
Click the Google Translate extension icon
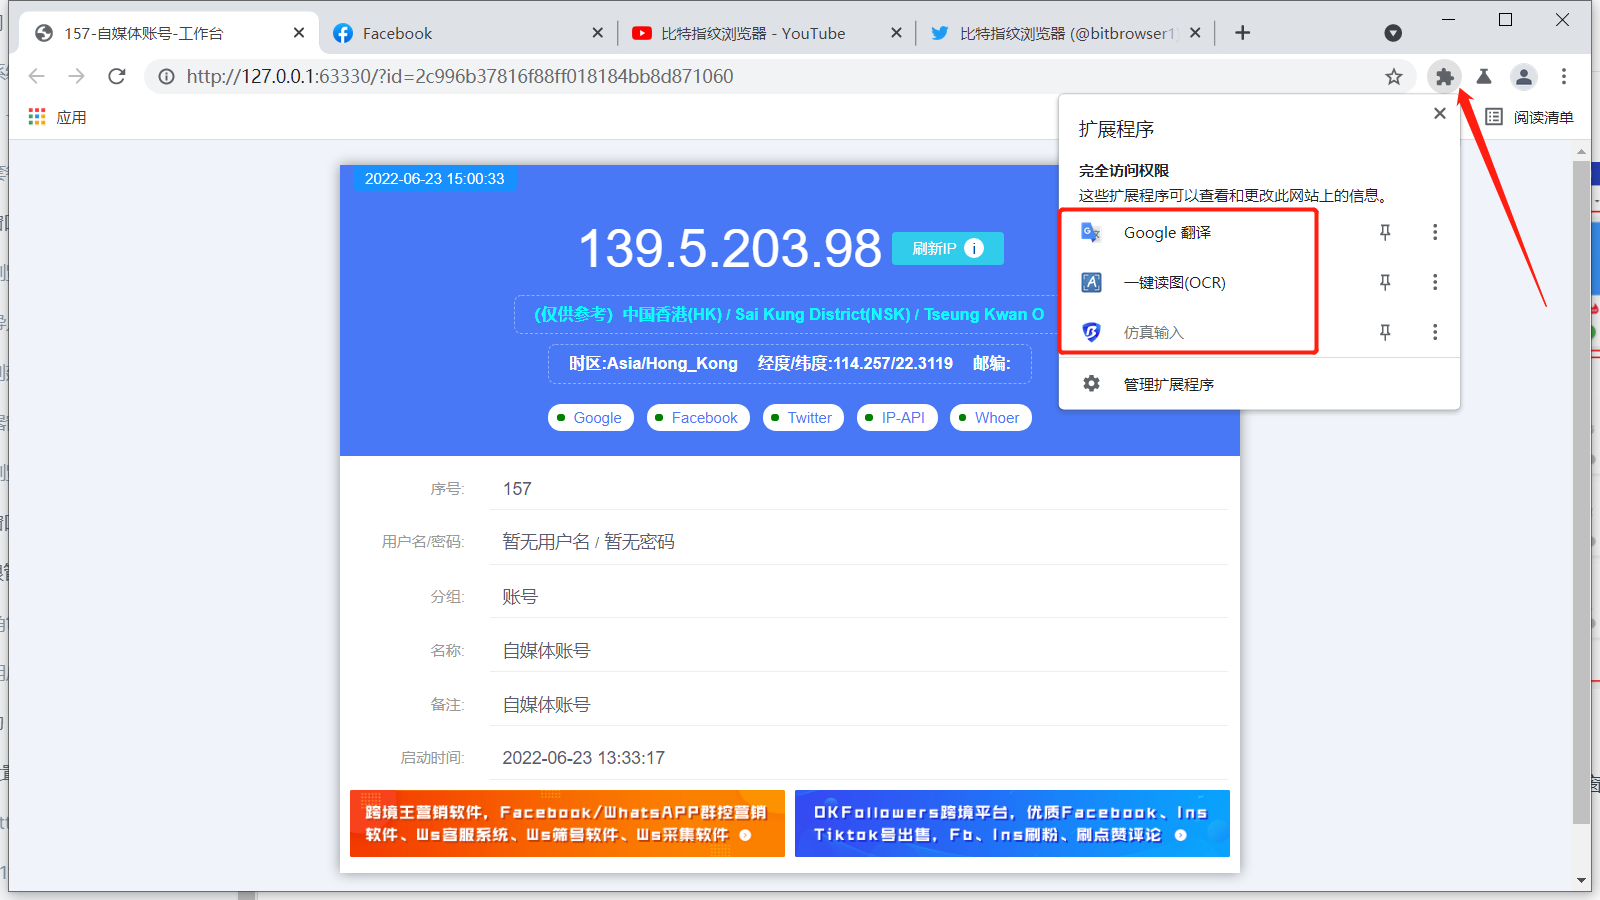pyautogui.click(x=1091, y=233)
